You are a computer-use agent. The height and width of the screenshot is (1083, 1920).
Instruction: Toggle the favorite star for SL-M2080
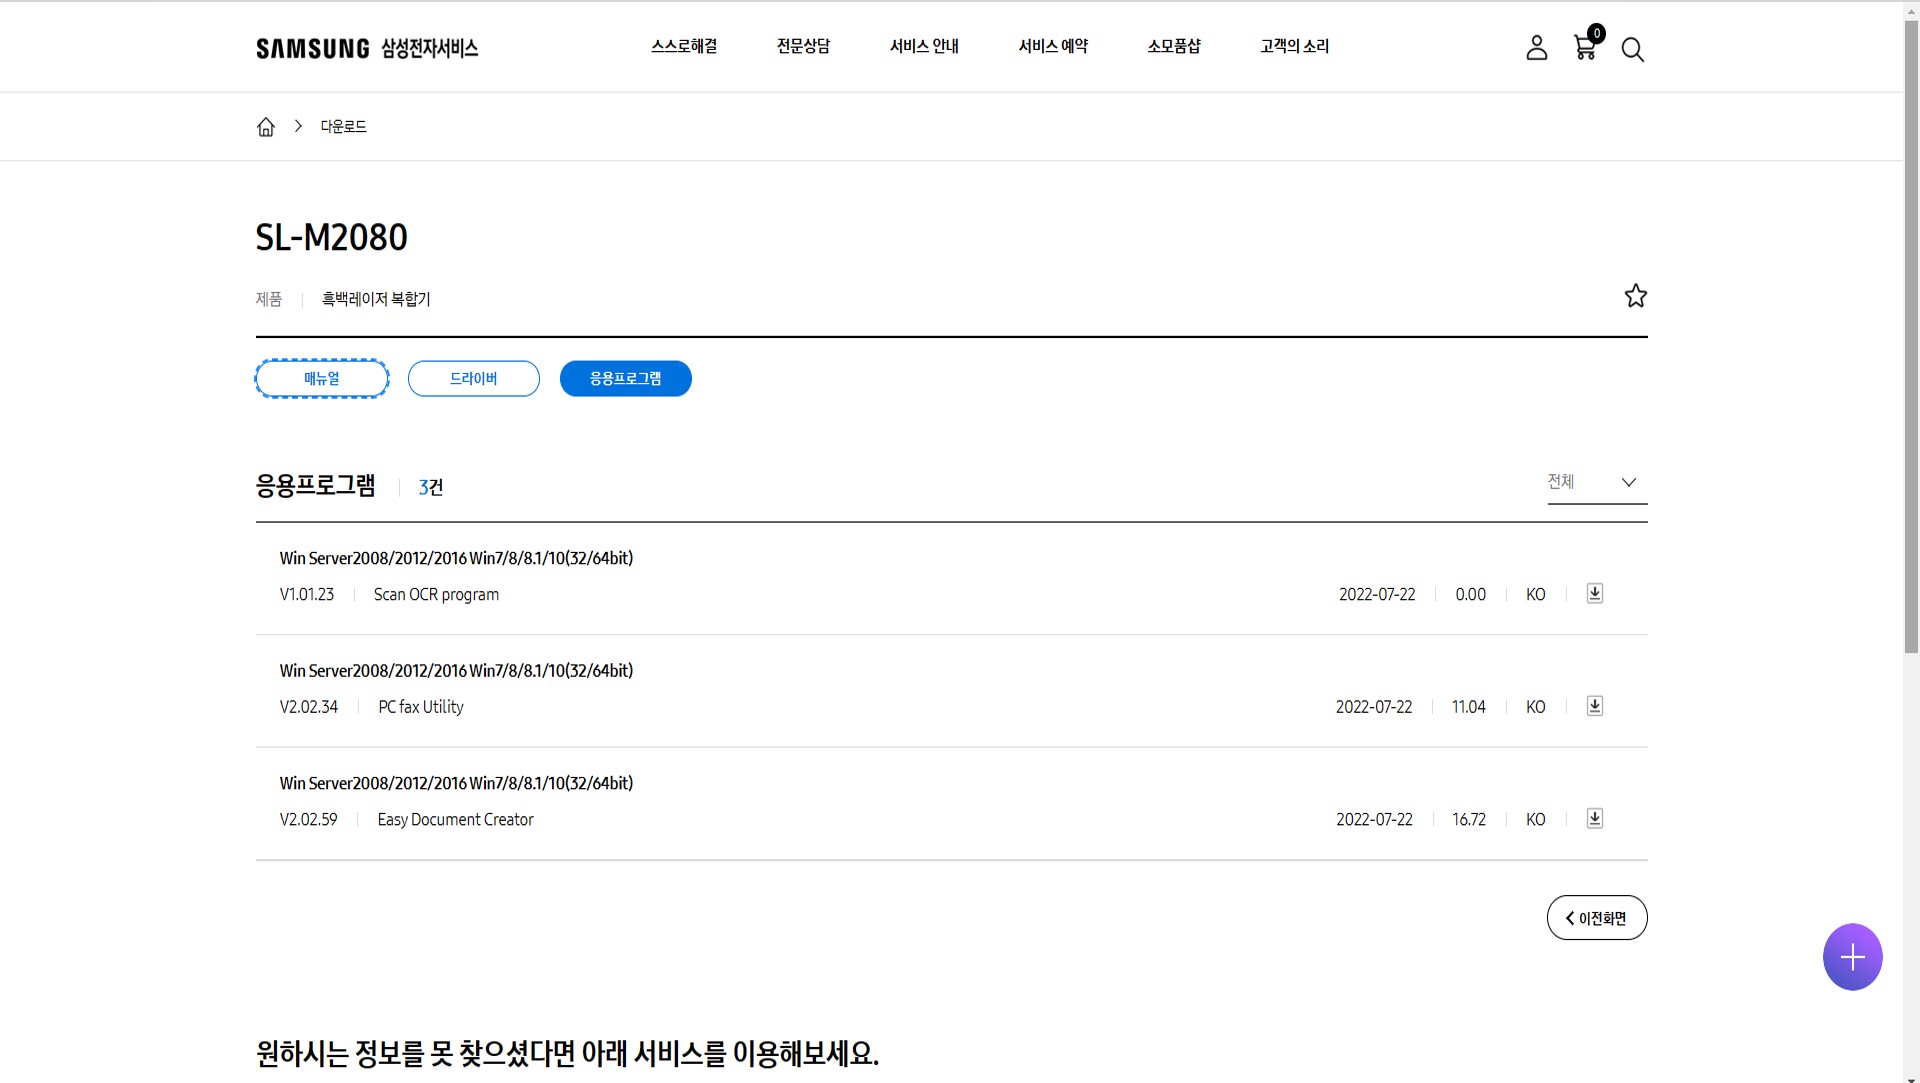coord(1635,295)
